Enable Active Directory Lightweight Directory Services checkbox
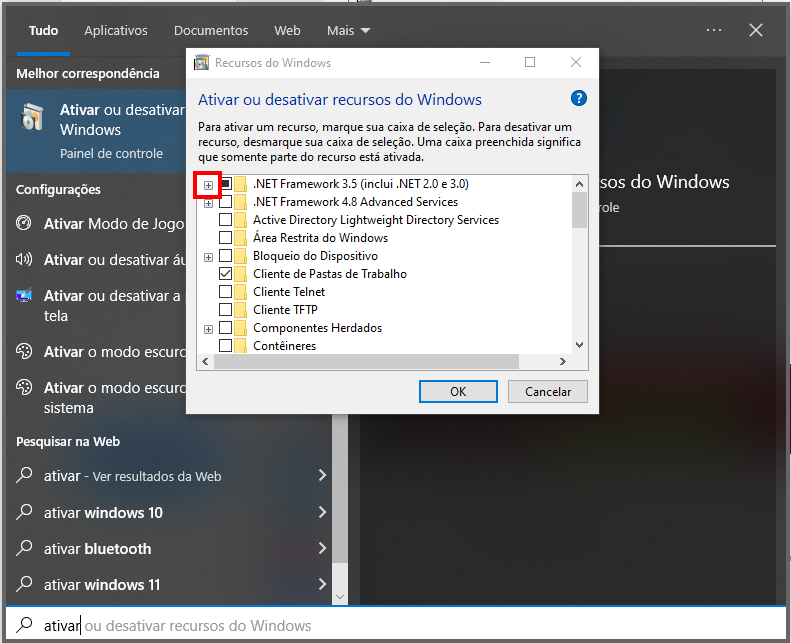This screenshot has width=791, height=643. (225, 220)
